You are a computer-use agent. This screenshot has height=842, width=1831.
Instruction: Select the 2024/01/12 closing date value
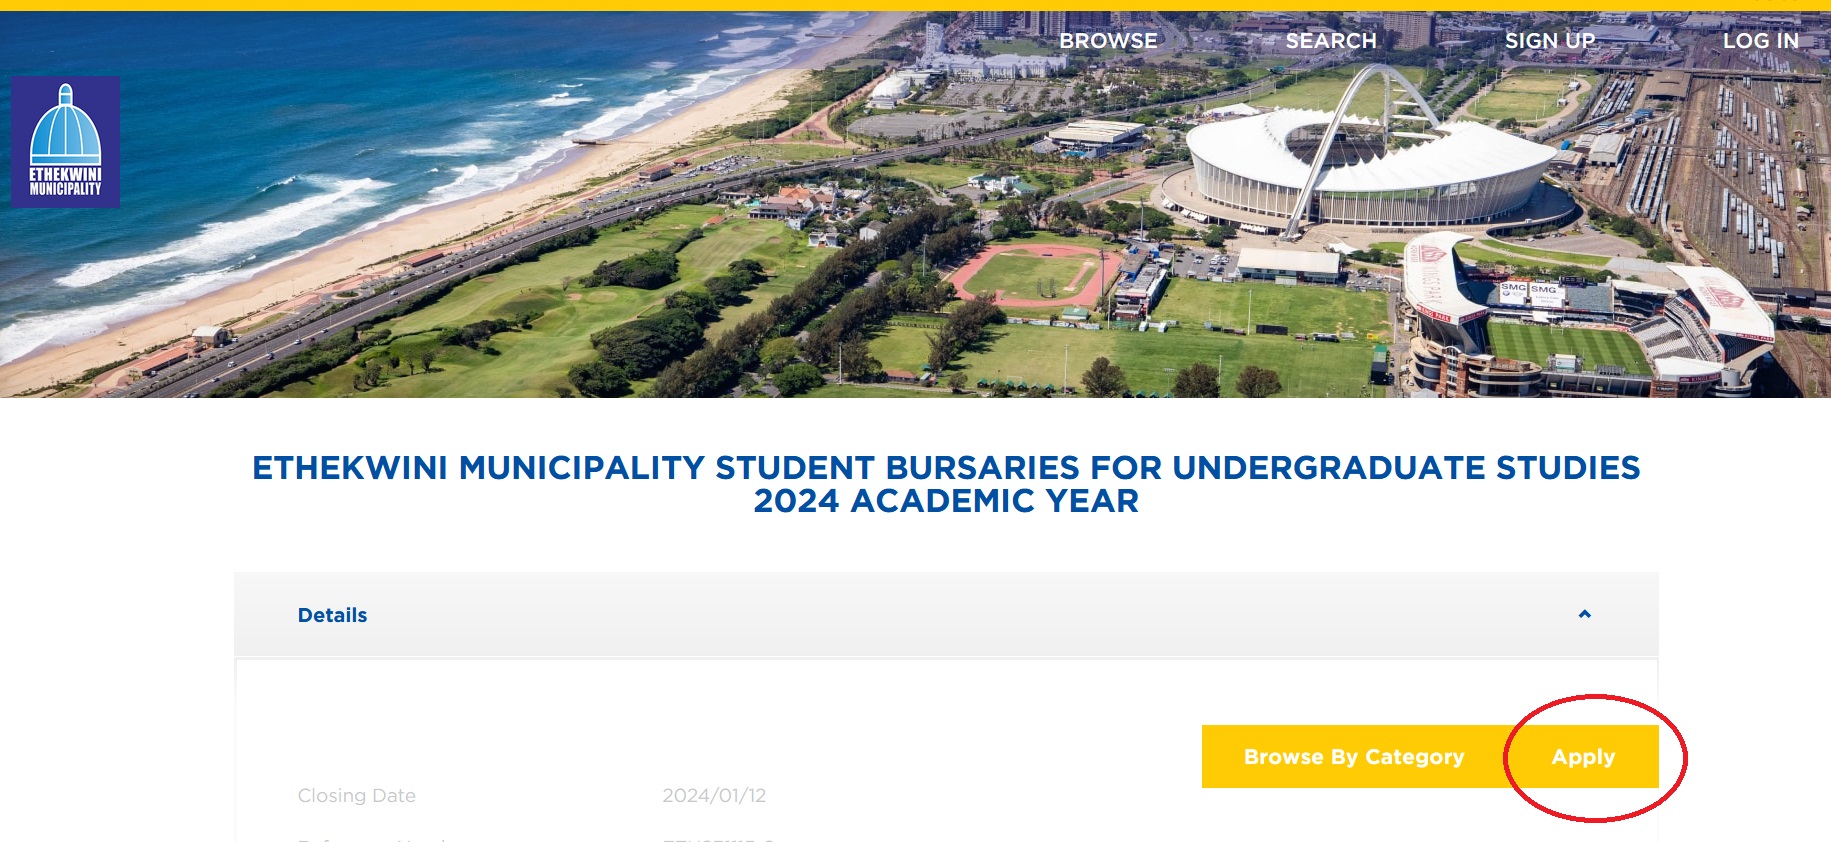pos(714,796)
